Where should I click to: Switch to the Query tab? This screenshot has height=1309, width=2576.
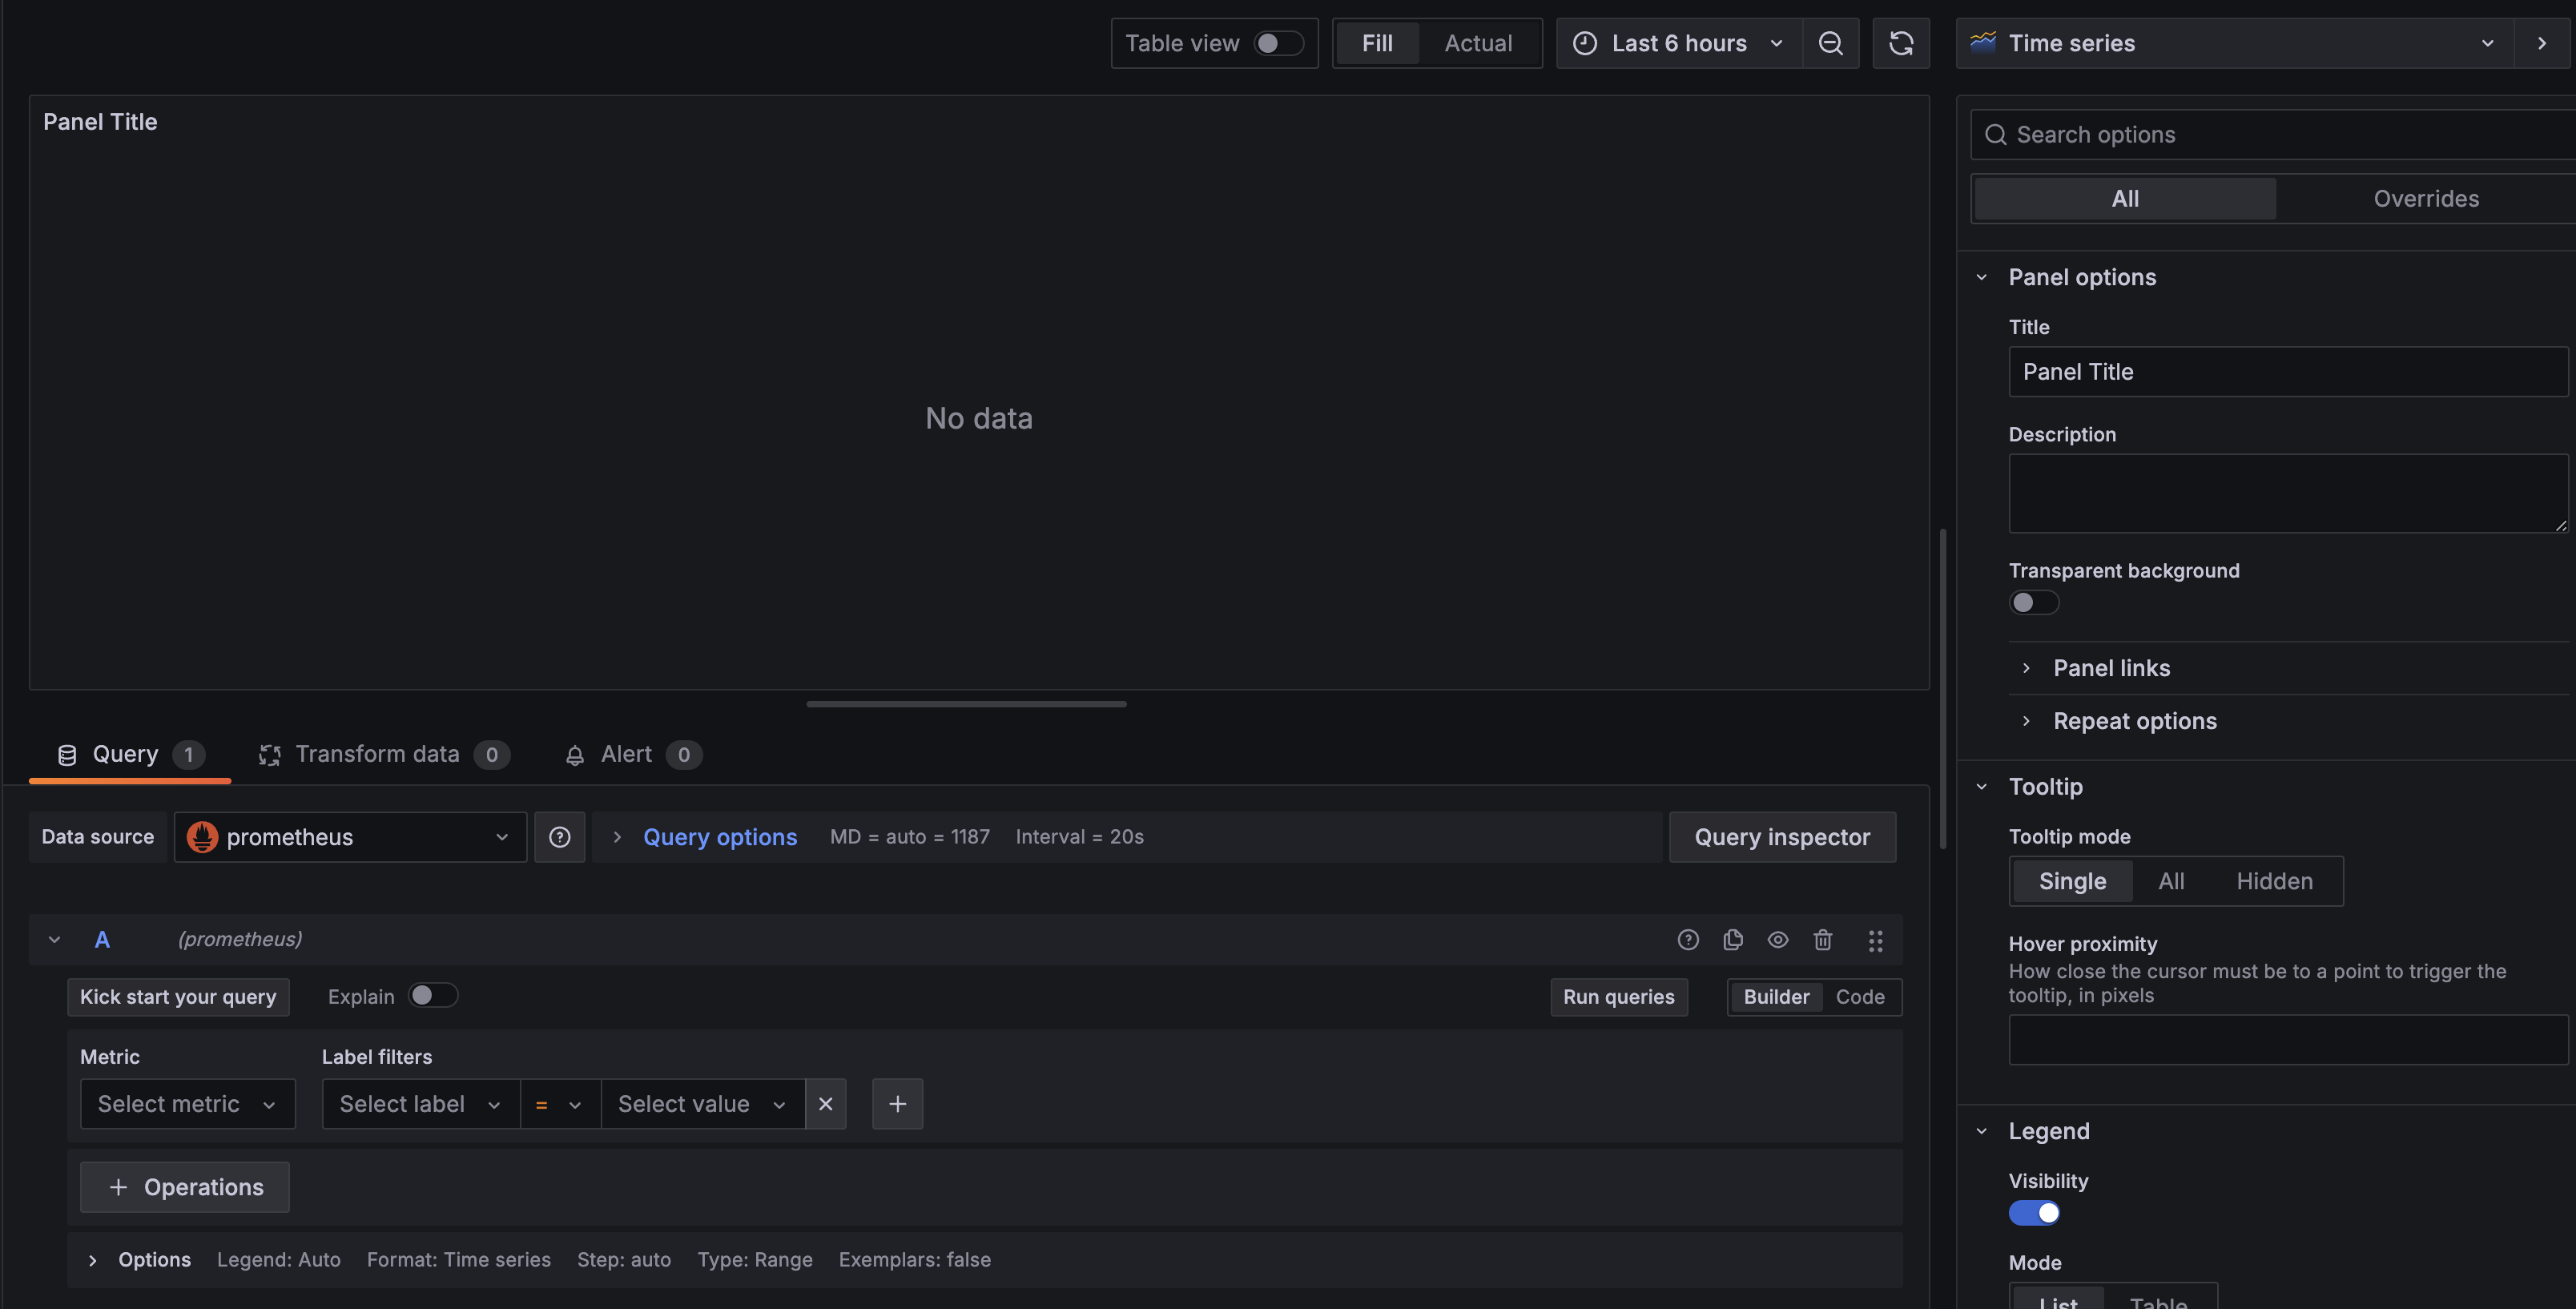click(130, 755)
